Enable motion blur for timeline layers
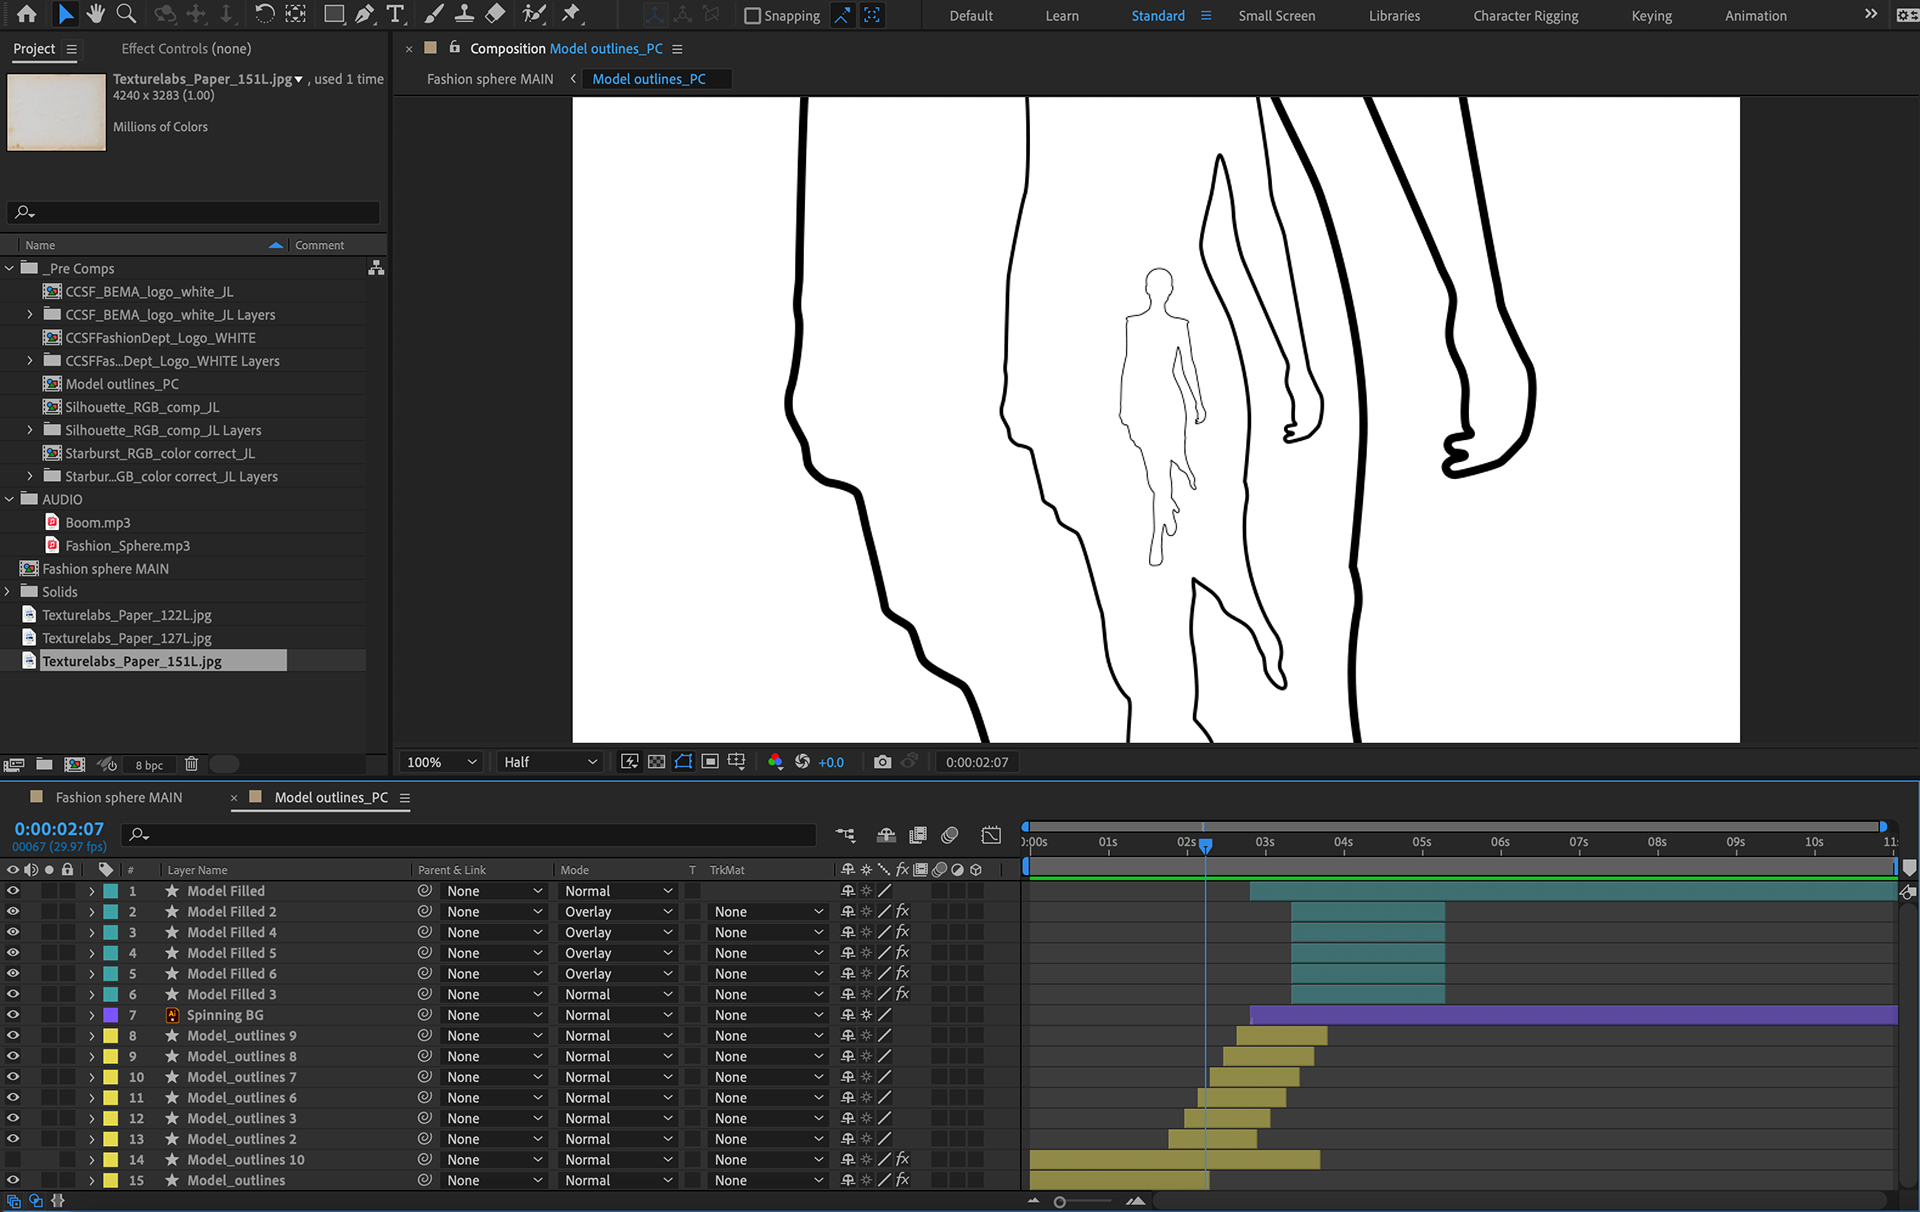This screenshot has width=1920, height=1212. pos(950,835)
